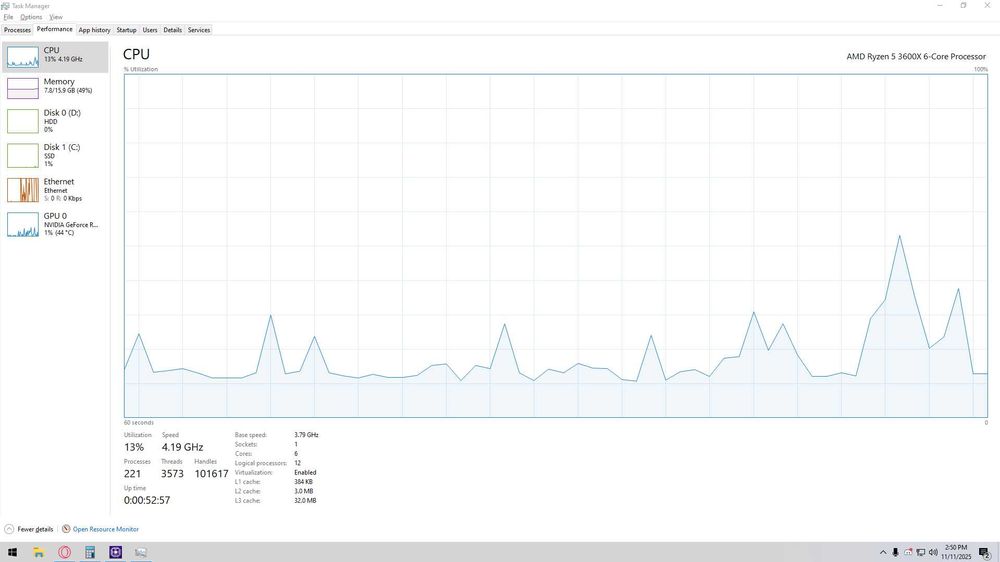Screen dimensions: 1000x562
Task: Show hidden system tray icons chevron
Action: tap(883, 552)
